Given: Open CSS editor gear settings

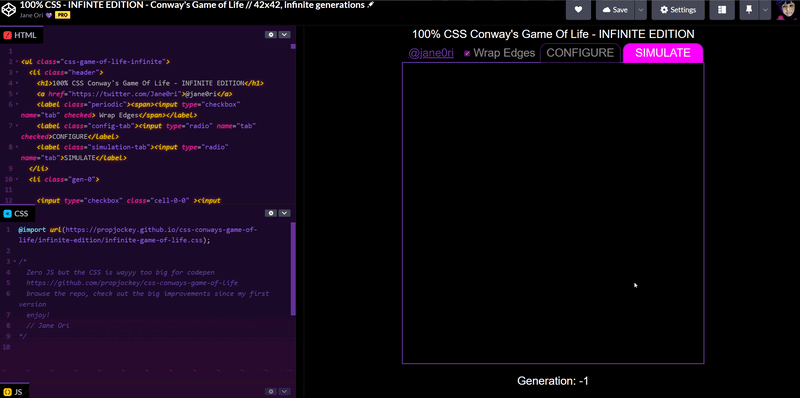Looking at the screenshot, I should tap(271, 213).
